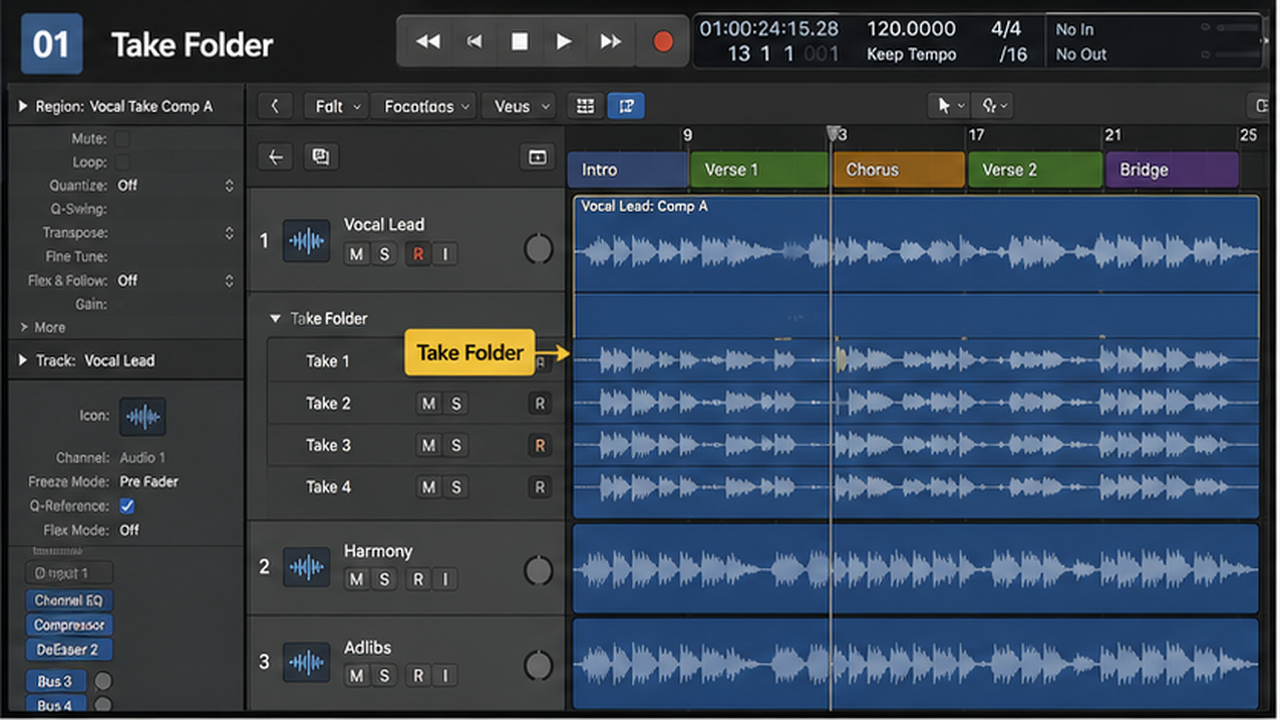Click the Bus 3 send button
Viewport: 1280px width, 720px height.
55,682
